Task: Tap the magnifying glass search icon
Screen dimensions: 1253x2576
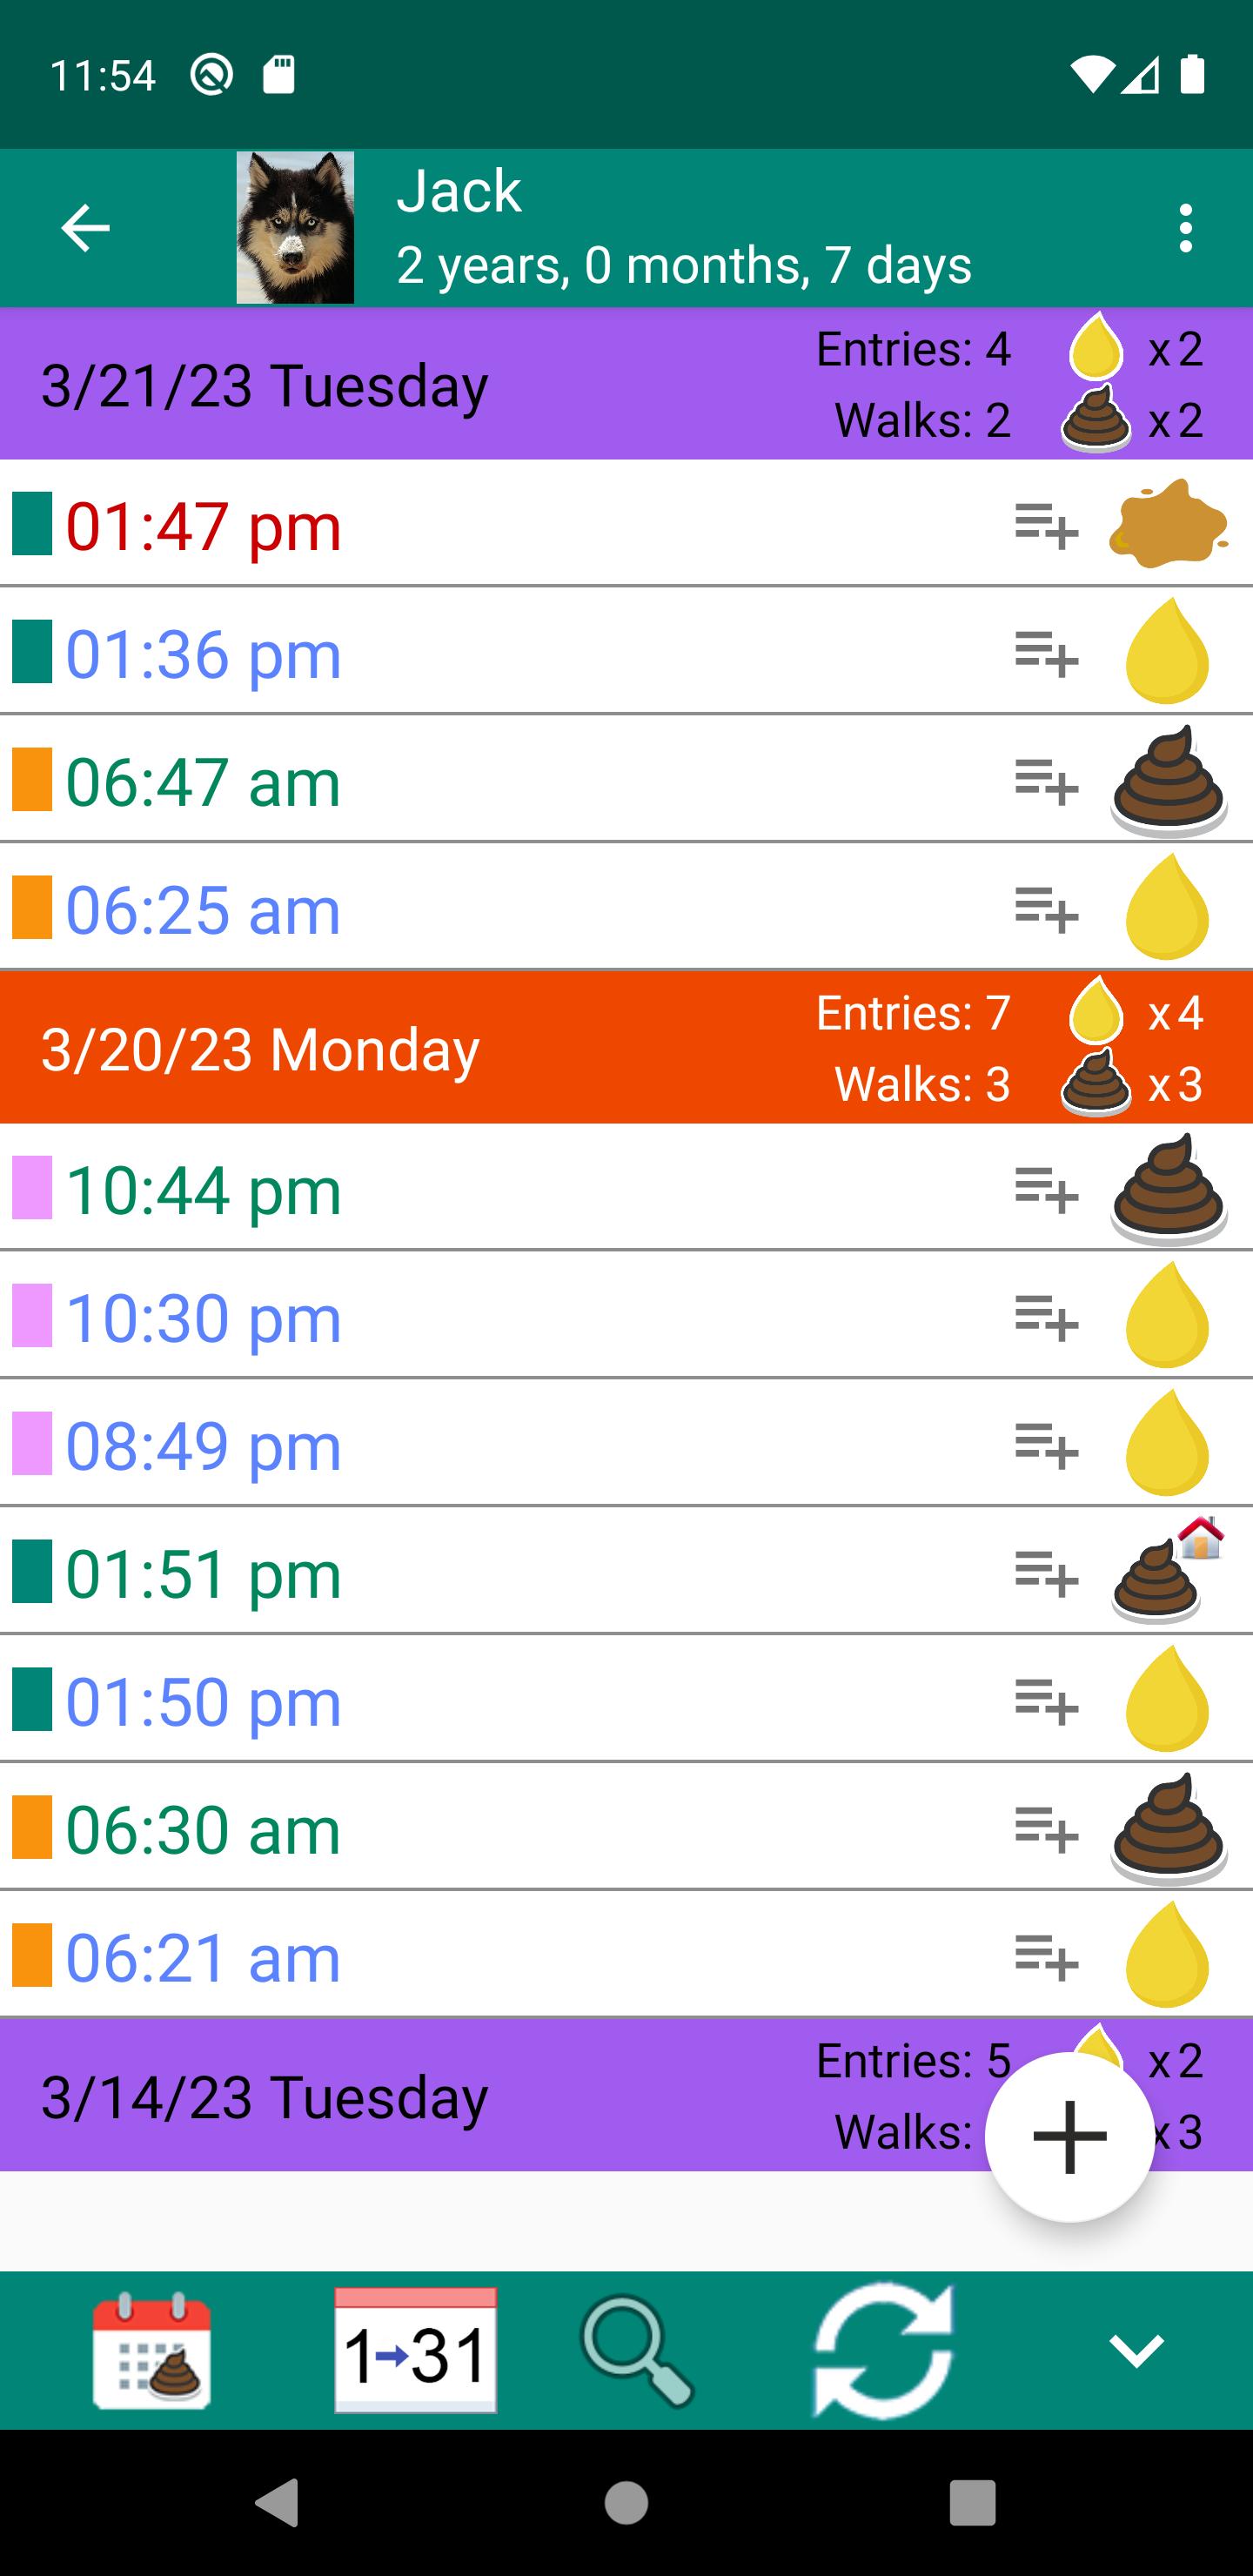Action: point(637,2350)
